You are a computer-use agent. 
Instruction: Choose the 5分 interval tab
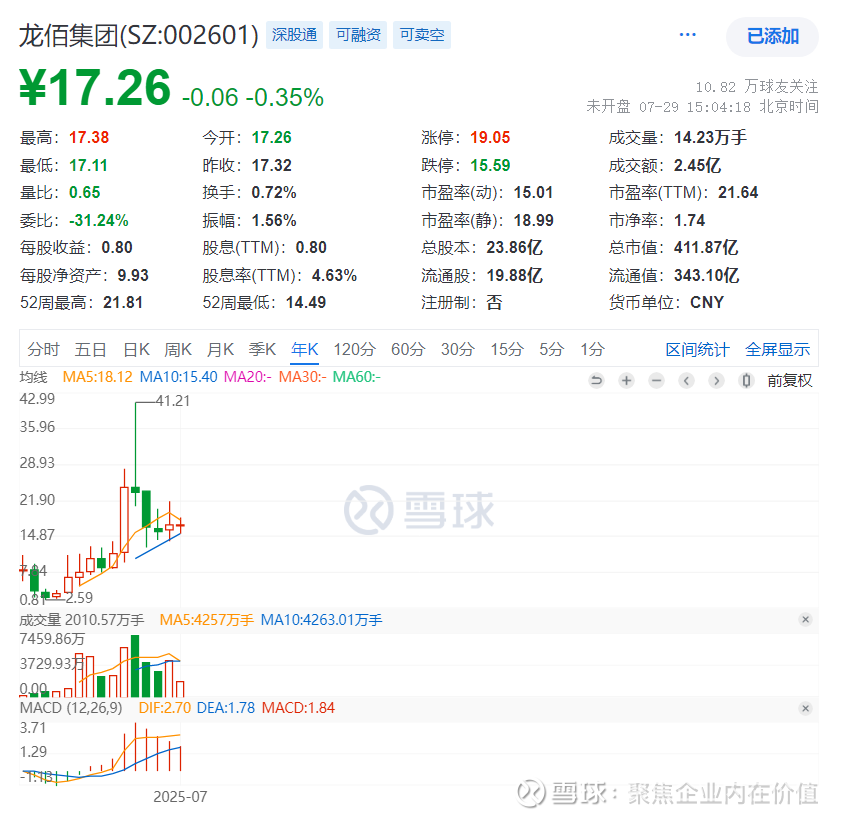click(x=552, y=350)
